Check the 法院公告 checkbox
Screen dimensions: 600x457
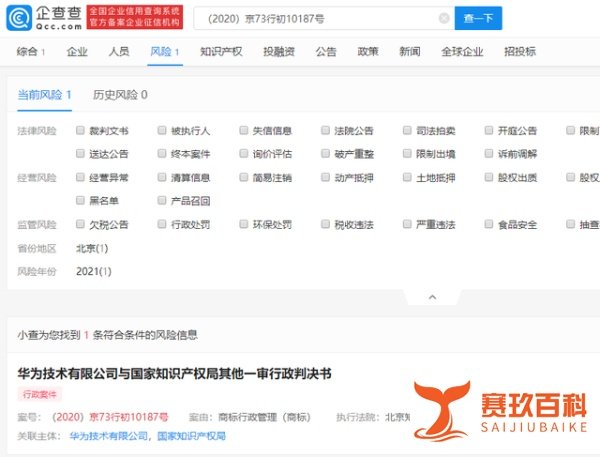coord(325,131)
